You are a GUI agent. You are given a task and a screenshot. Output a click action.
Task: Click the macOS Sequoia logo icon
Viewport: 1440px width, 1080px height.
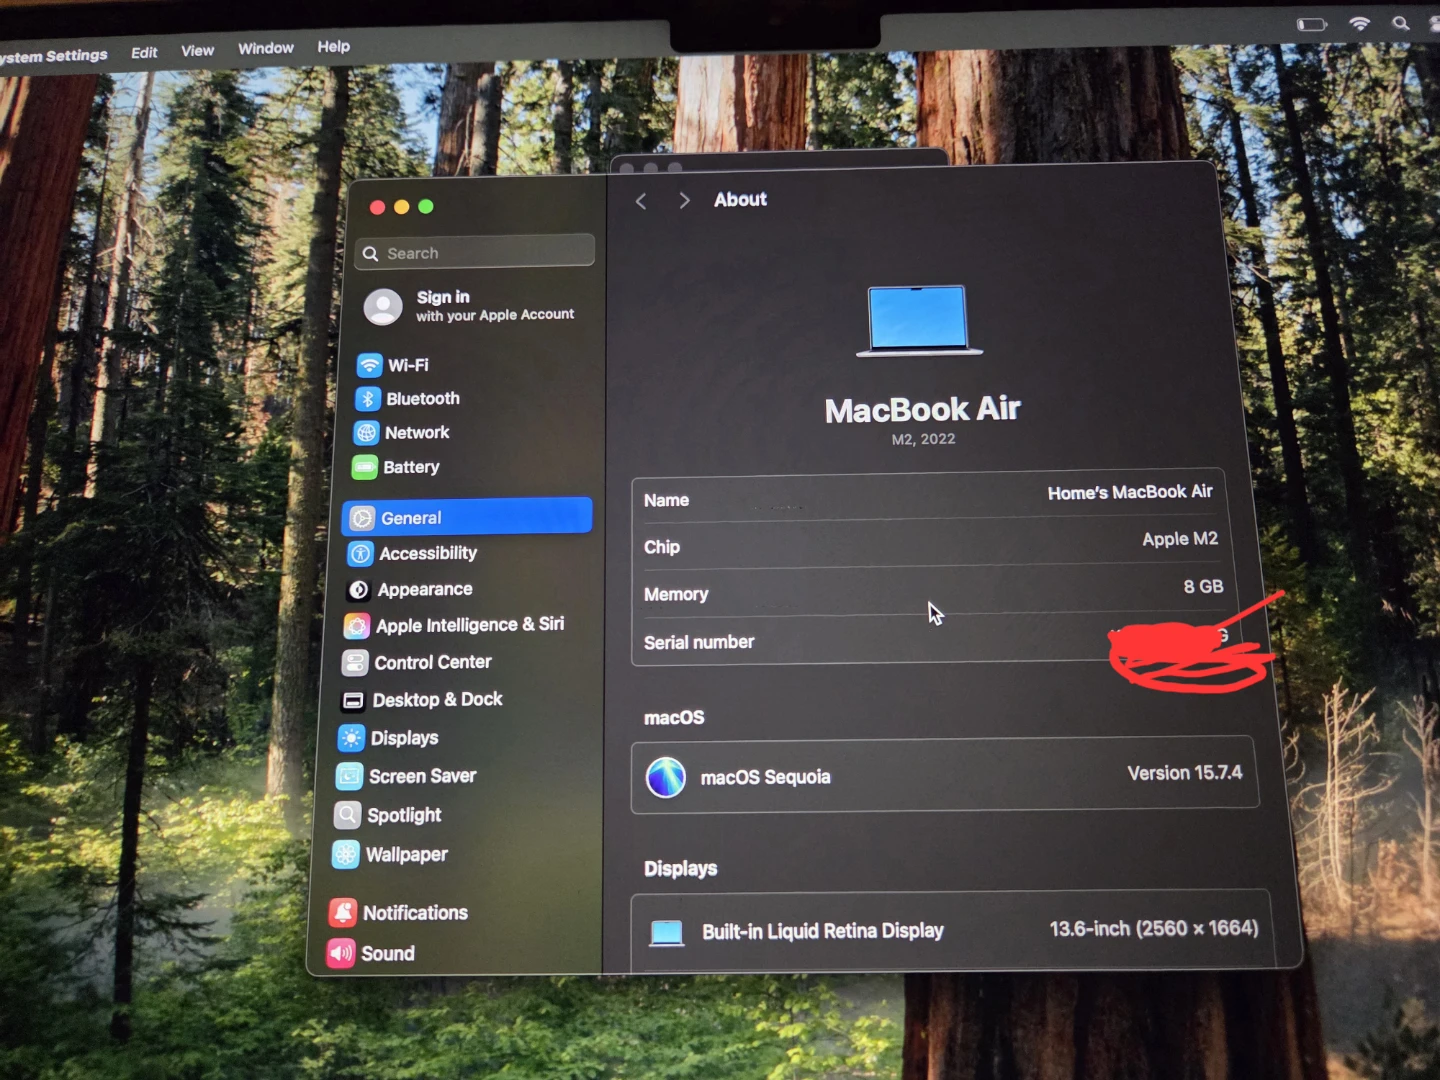click(666, 777)
